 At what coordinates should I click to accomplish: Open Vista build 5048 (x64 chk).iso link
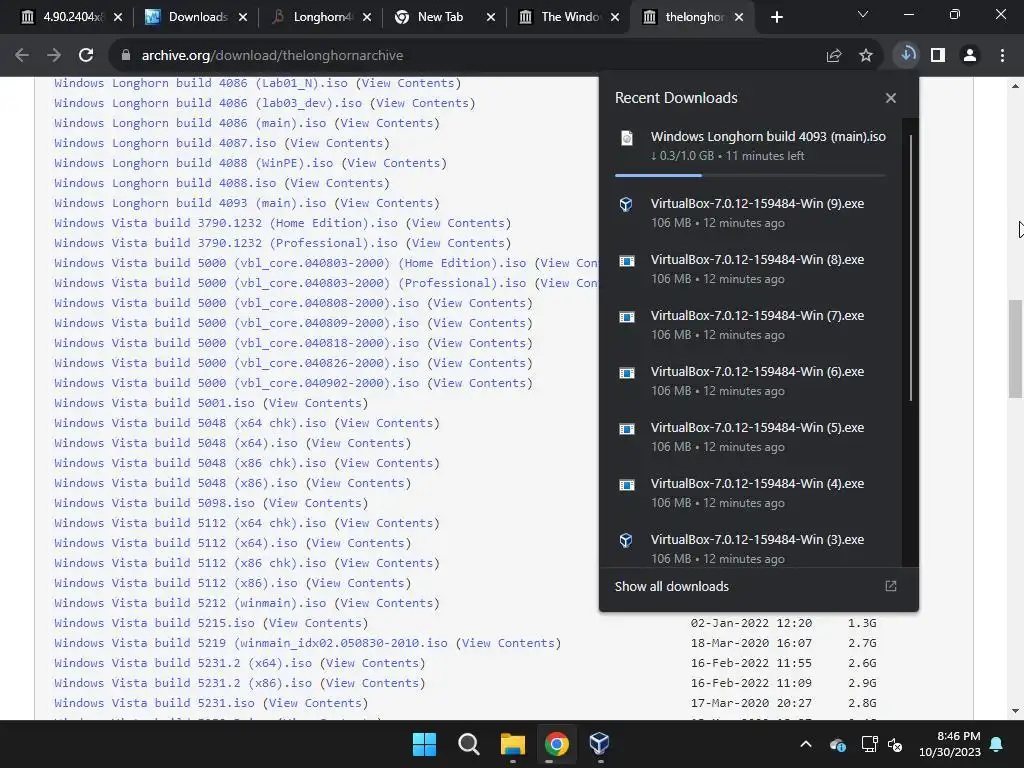point(190,423)
